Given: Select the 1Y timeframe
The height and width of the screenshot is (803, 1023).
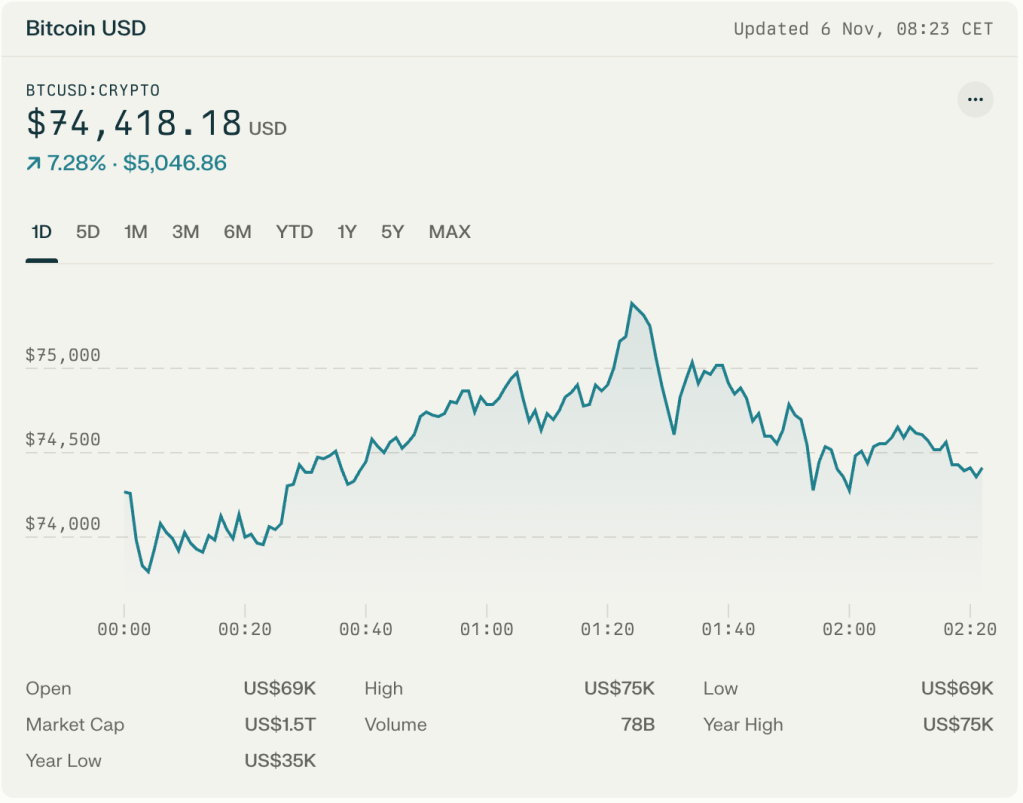Looking at the screenshot, I should 345,231.
